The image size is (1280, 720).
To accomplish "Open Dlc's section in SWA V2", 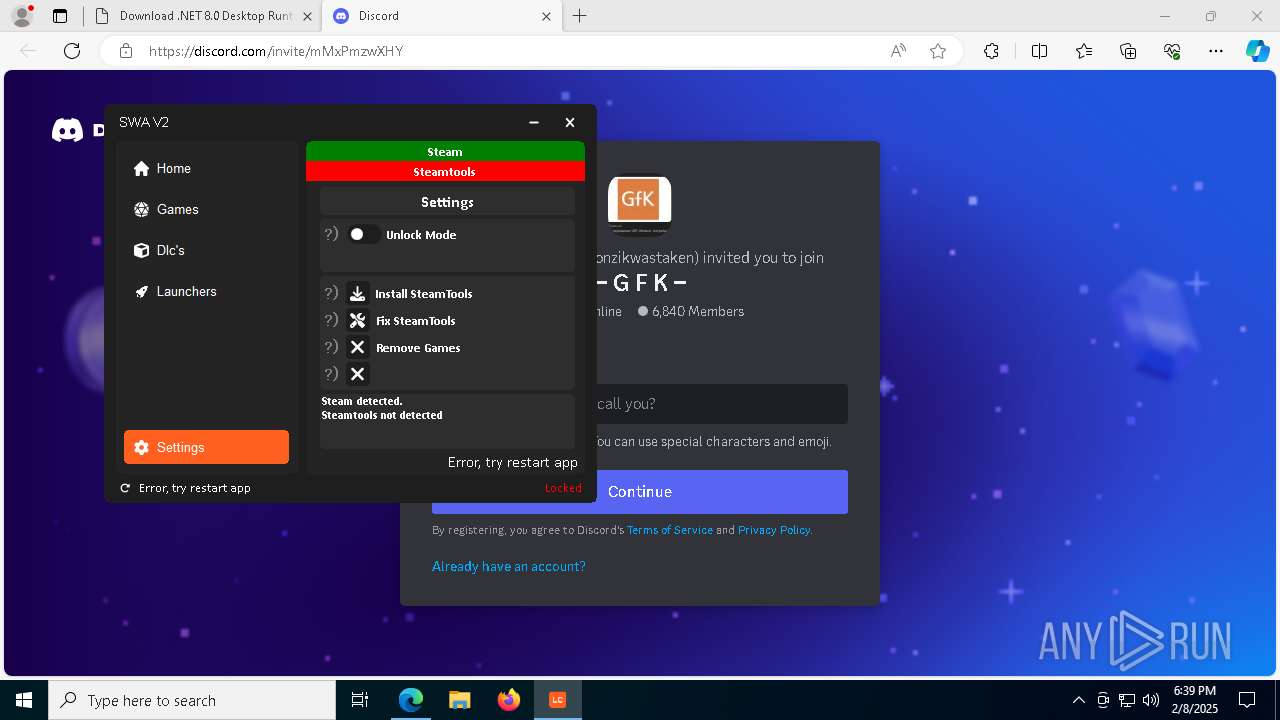I will tap(206, 250).
